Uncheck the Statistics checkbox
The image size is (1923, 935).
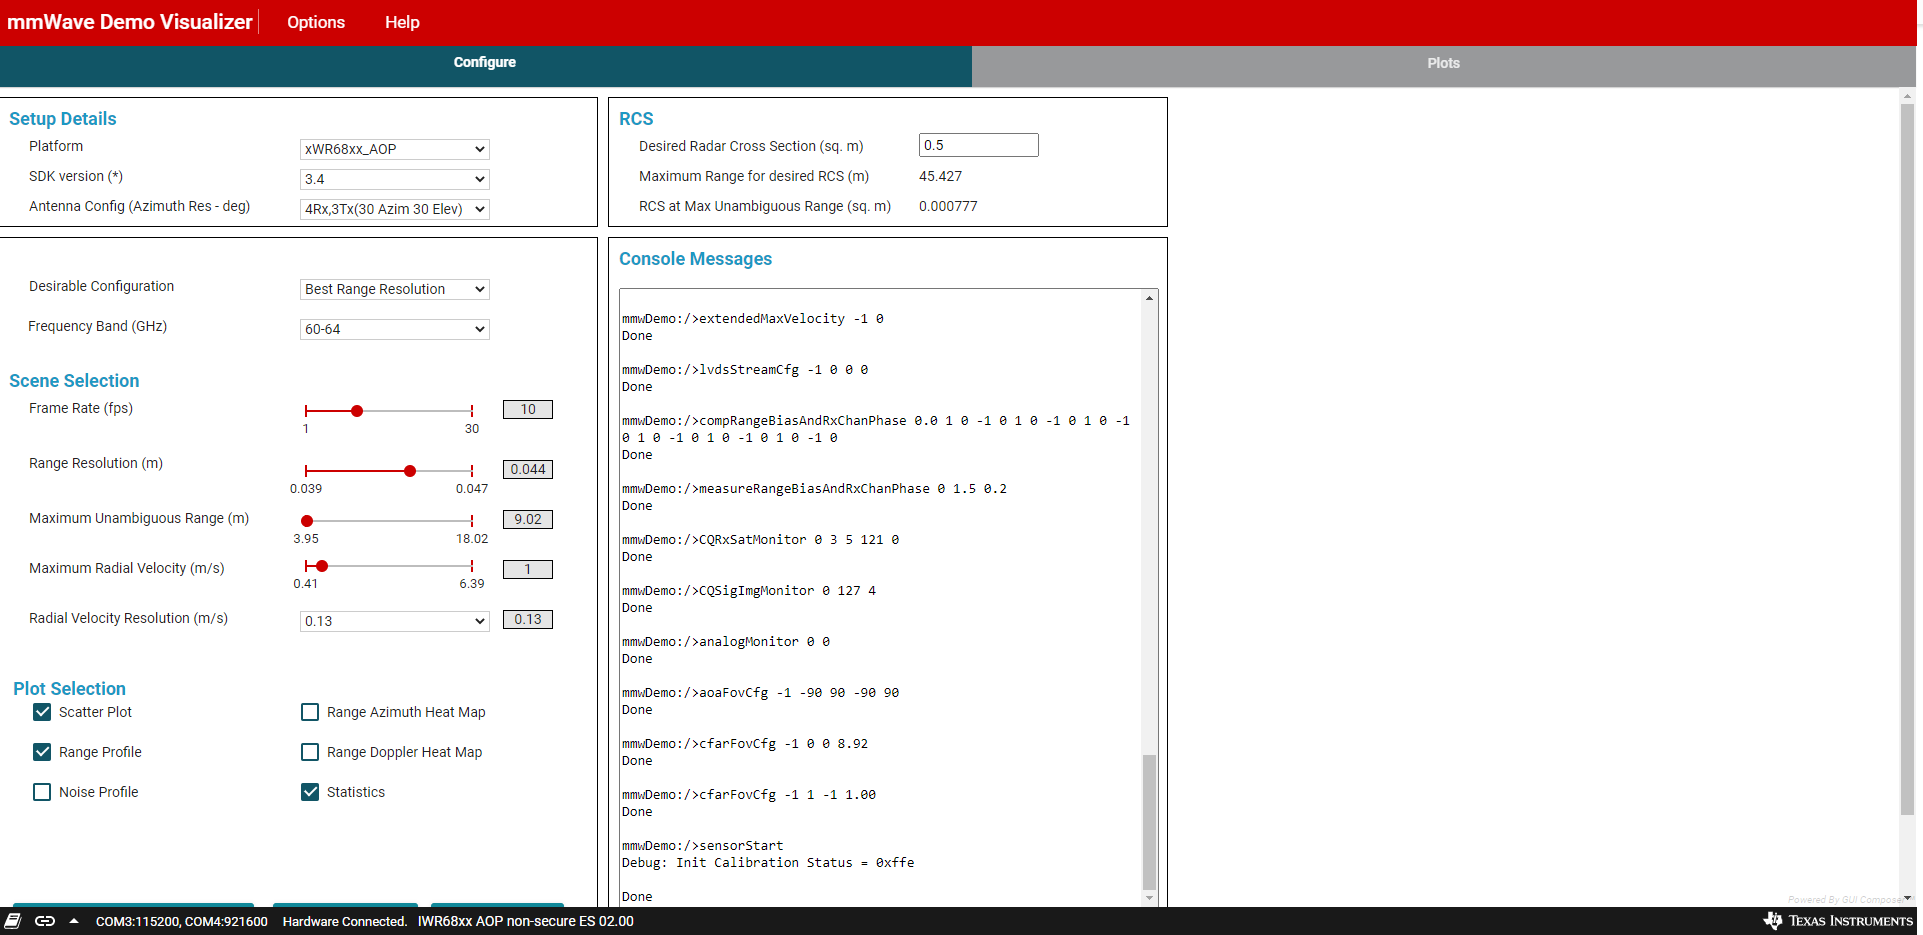[310, 792]
